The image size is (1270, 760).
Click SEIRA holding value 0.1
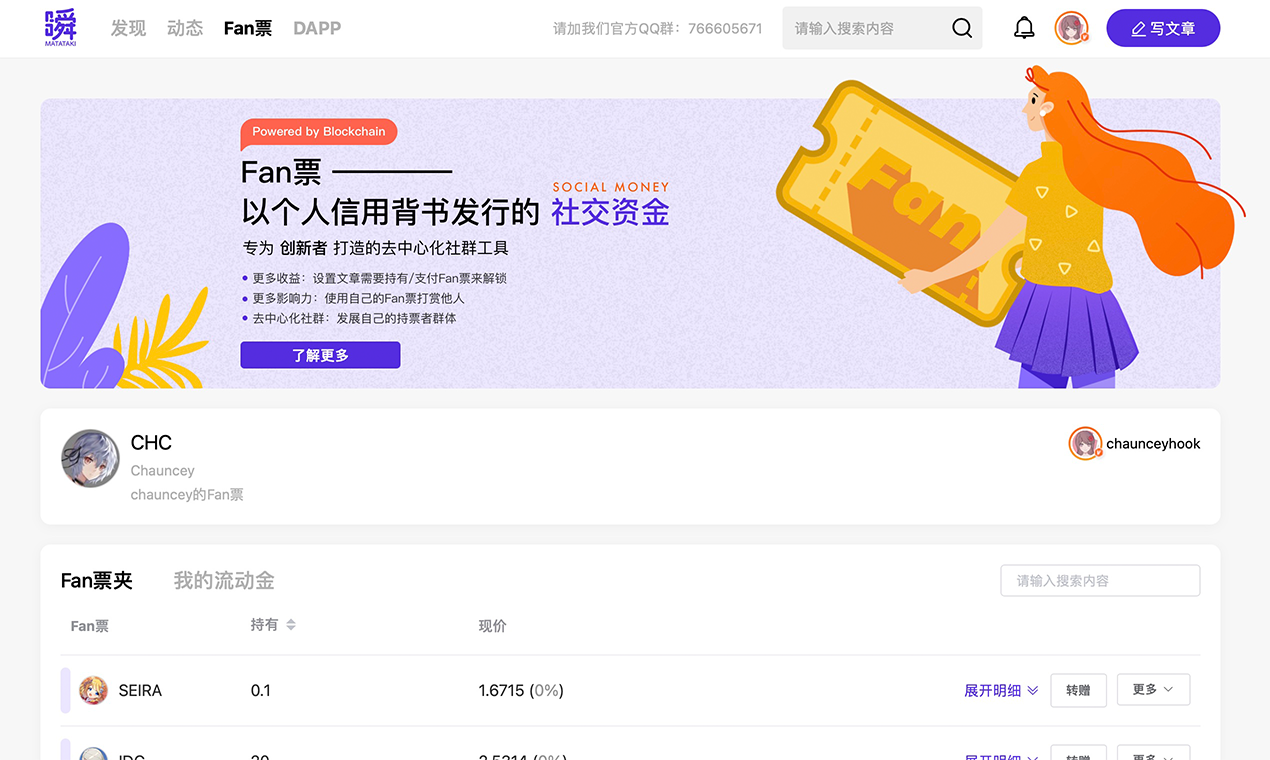coord(261,691)
